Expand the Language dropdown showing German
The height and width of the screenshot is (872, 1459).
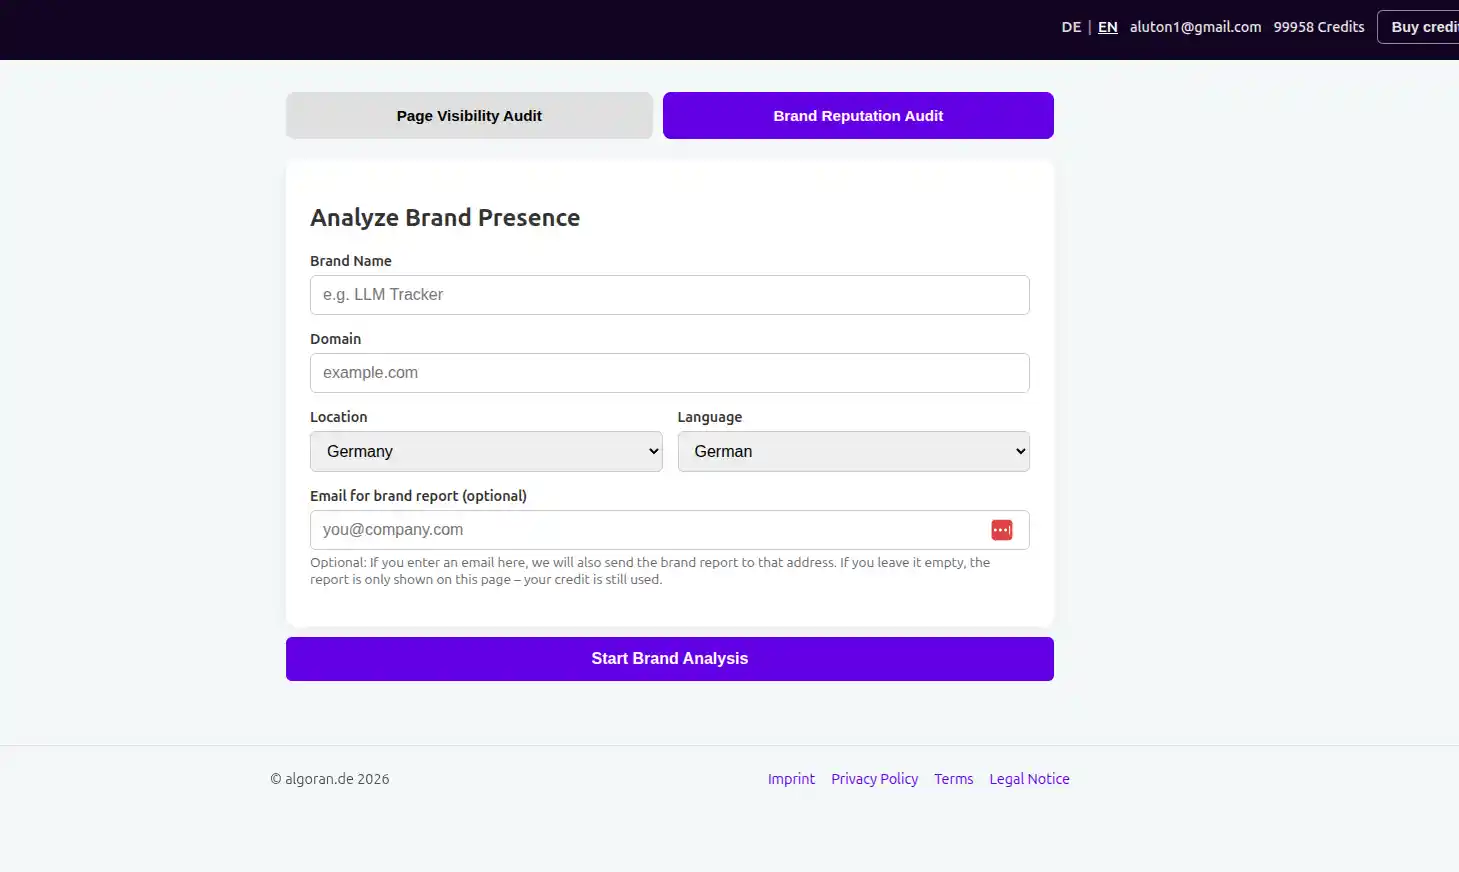[853, 452]
